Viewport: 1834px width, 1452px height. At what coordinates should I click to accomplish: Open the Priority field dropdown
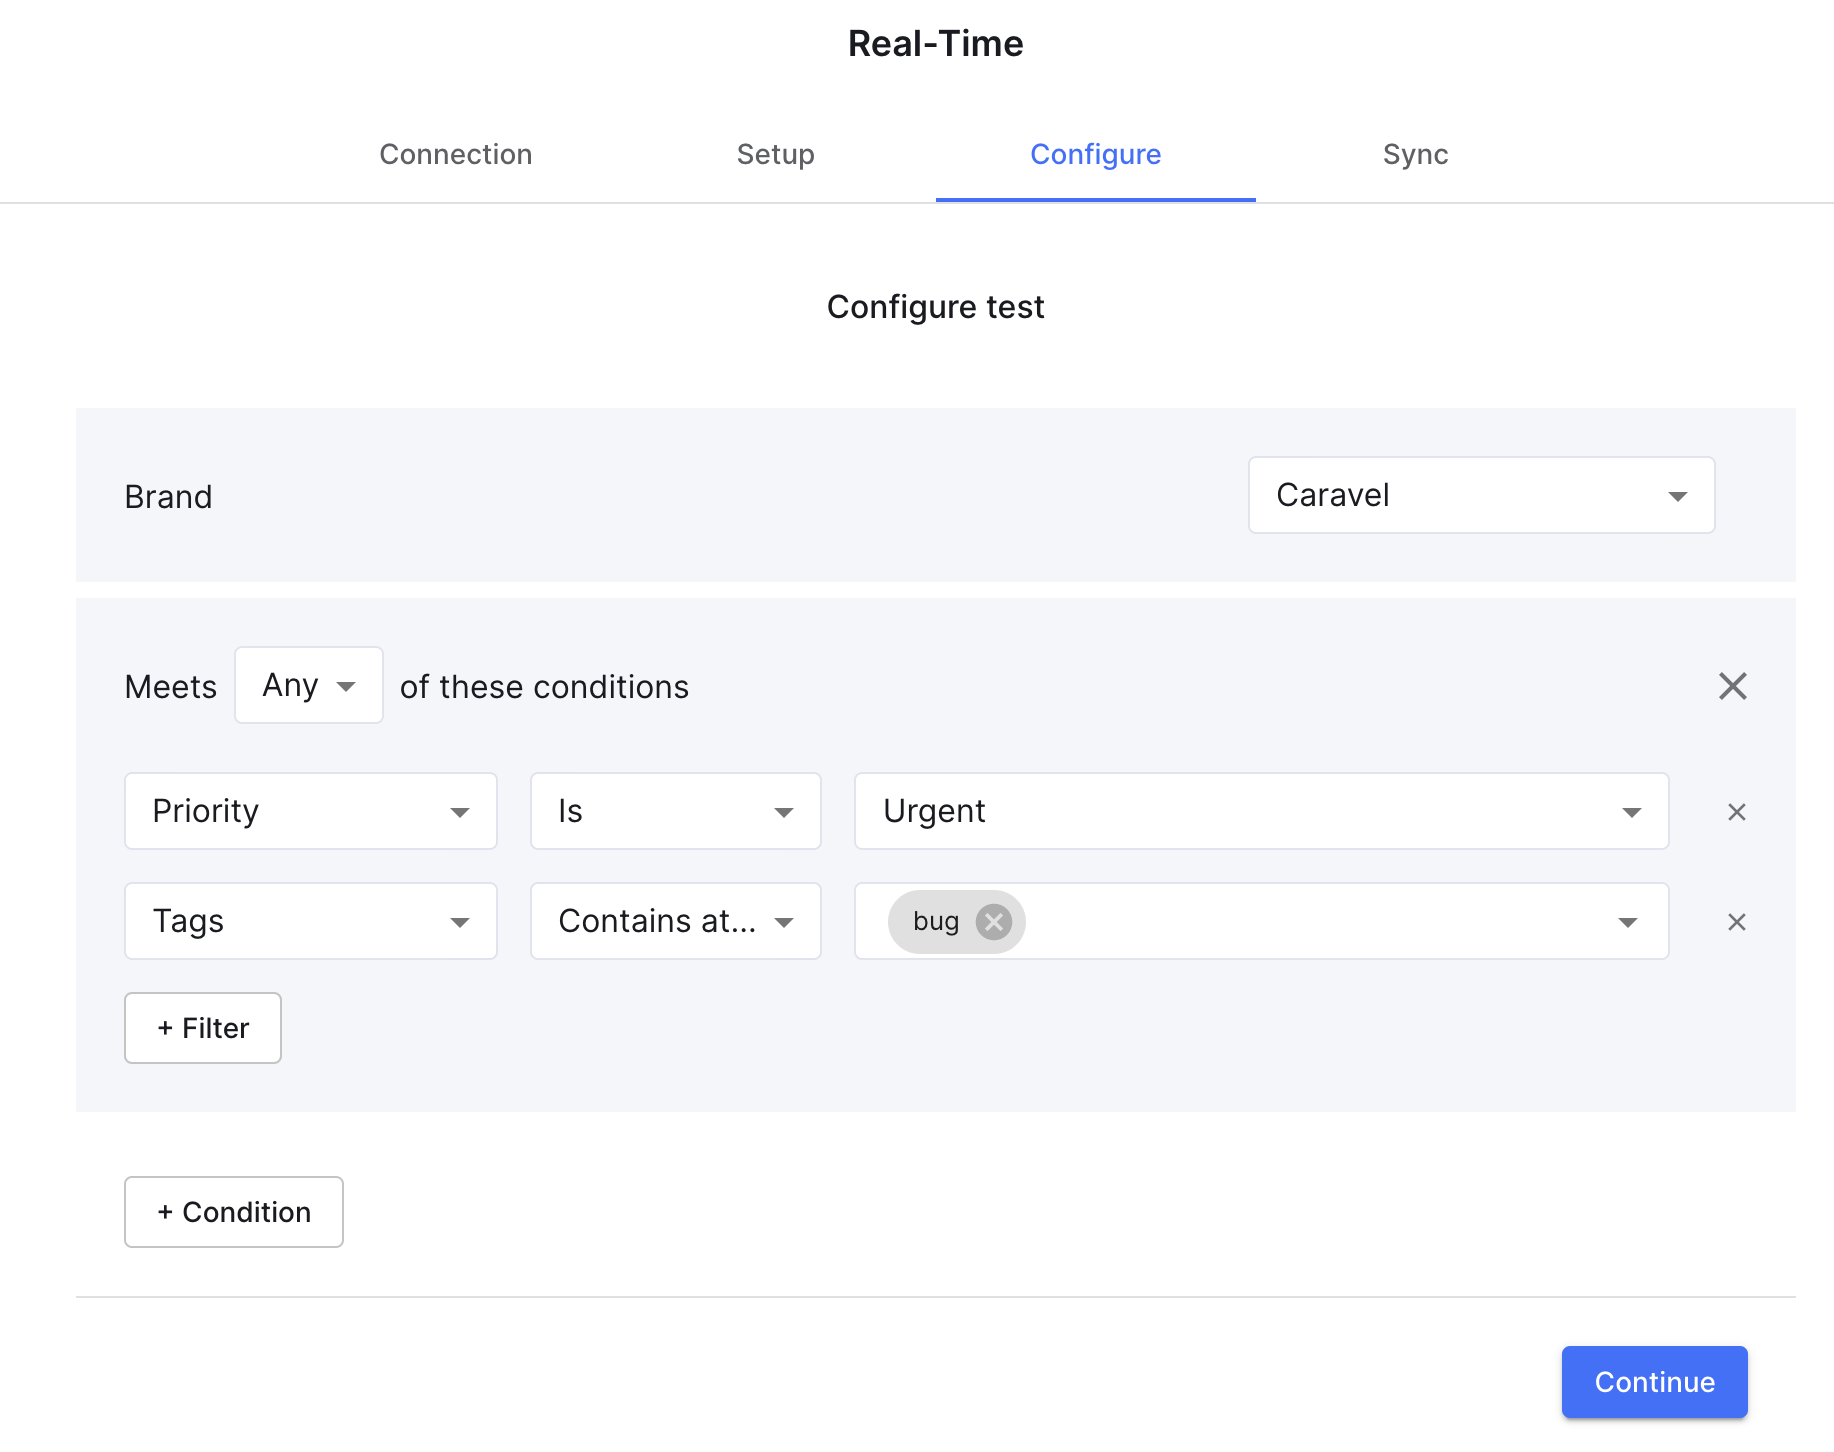[311, 811]
